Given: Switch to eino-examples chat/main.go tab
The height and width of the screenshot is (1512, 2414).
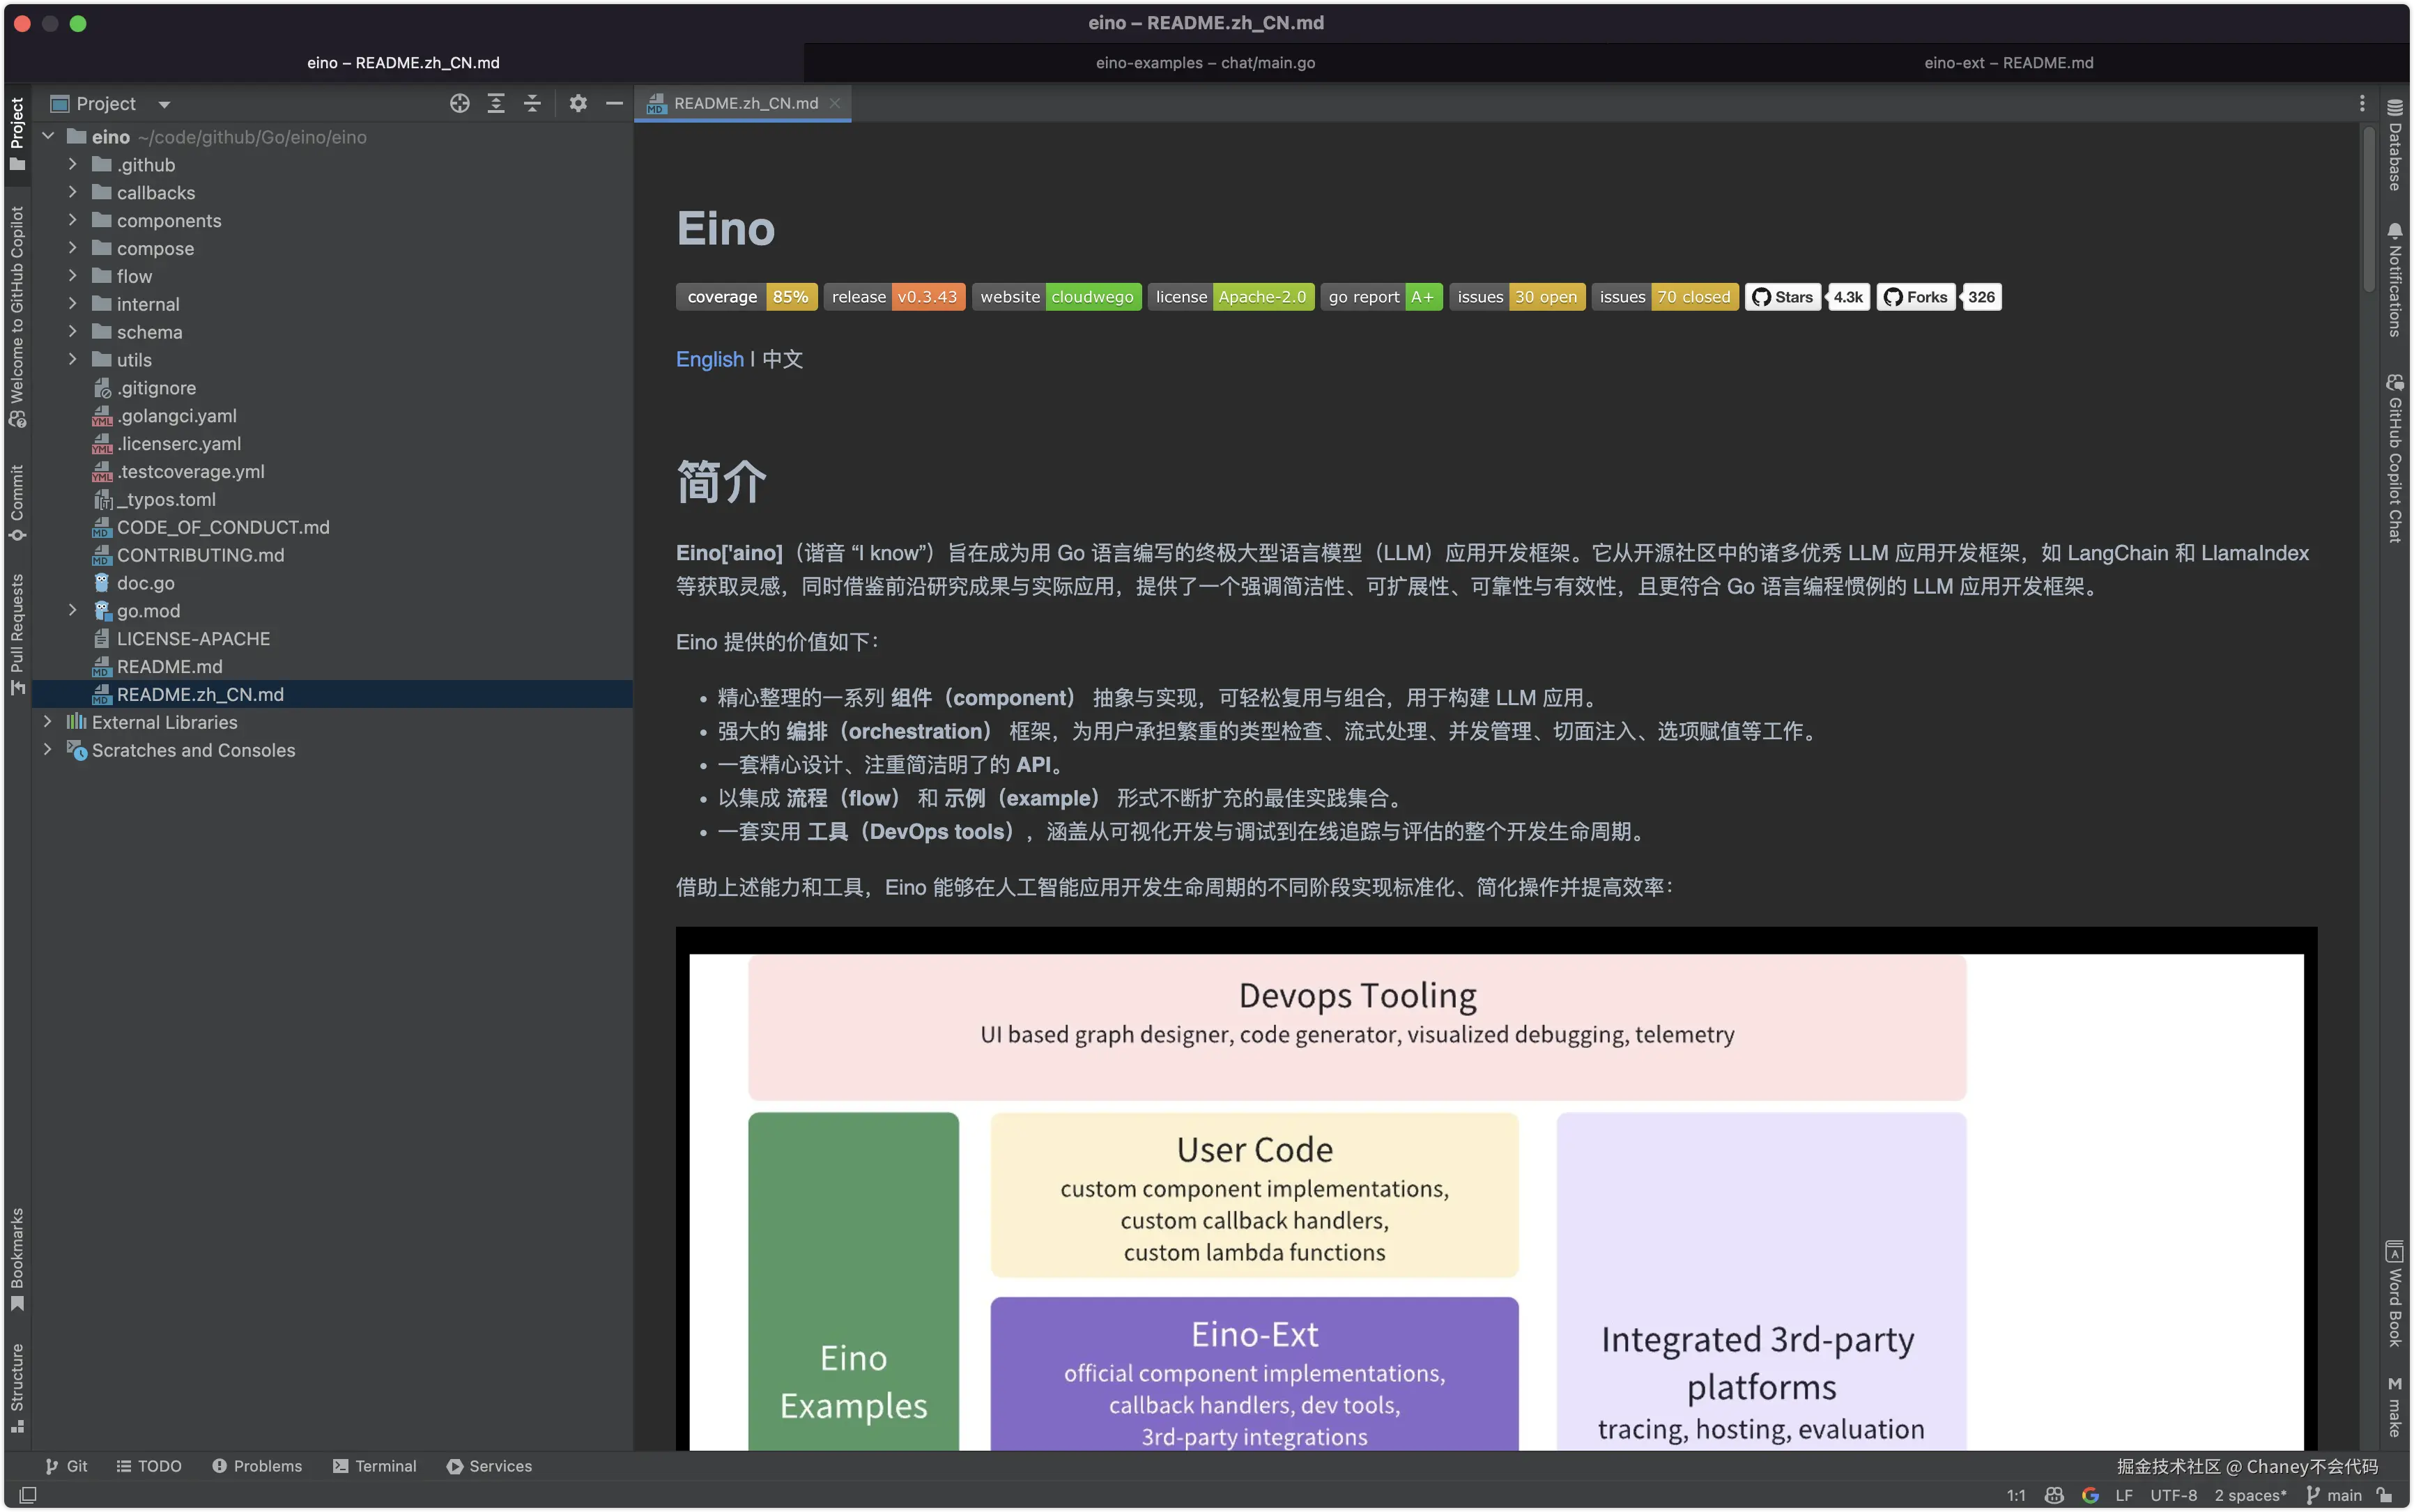Looking at the screenshot, I should click(x=1205, y=63).
